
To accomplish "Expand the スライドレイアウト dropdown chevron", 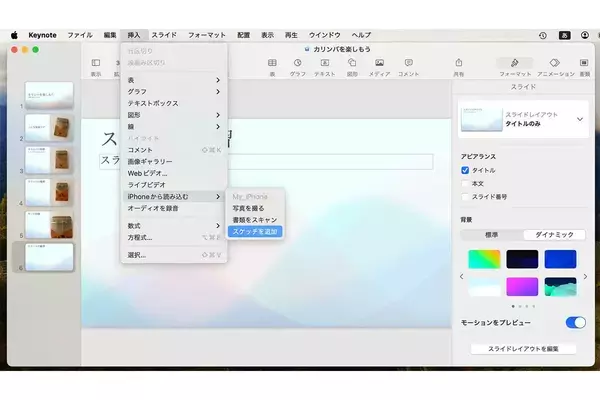I will click(x=580, y=119).
